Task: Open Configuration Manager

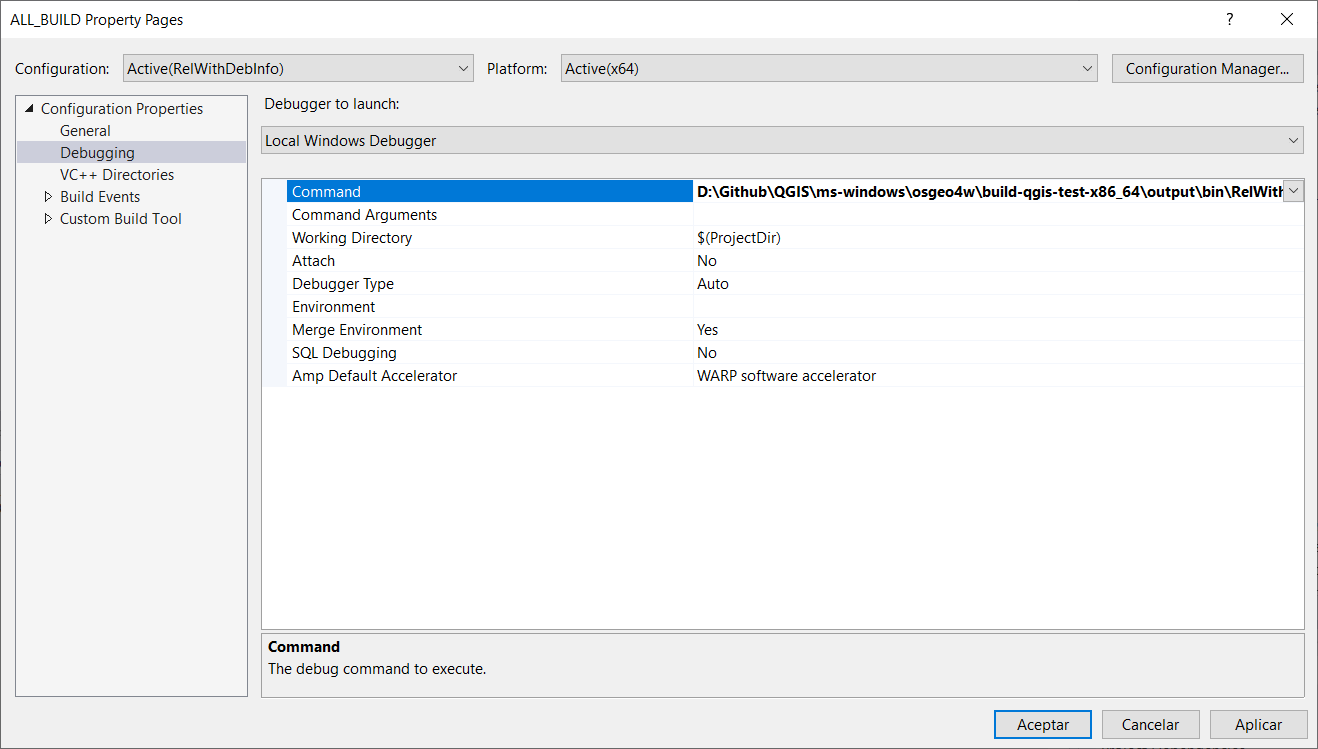Action: pos(1207,69)
